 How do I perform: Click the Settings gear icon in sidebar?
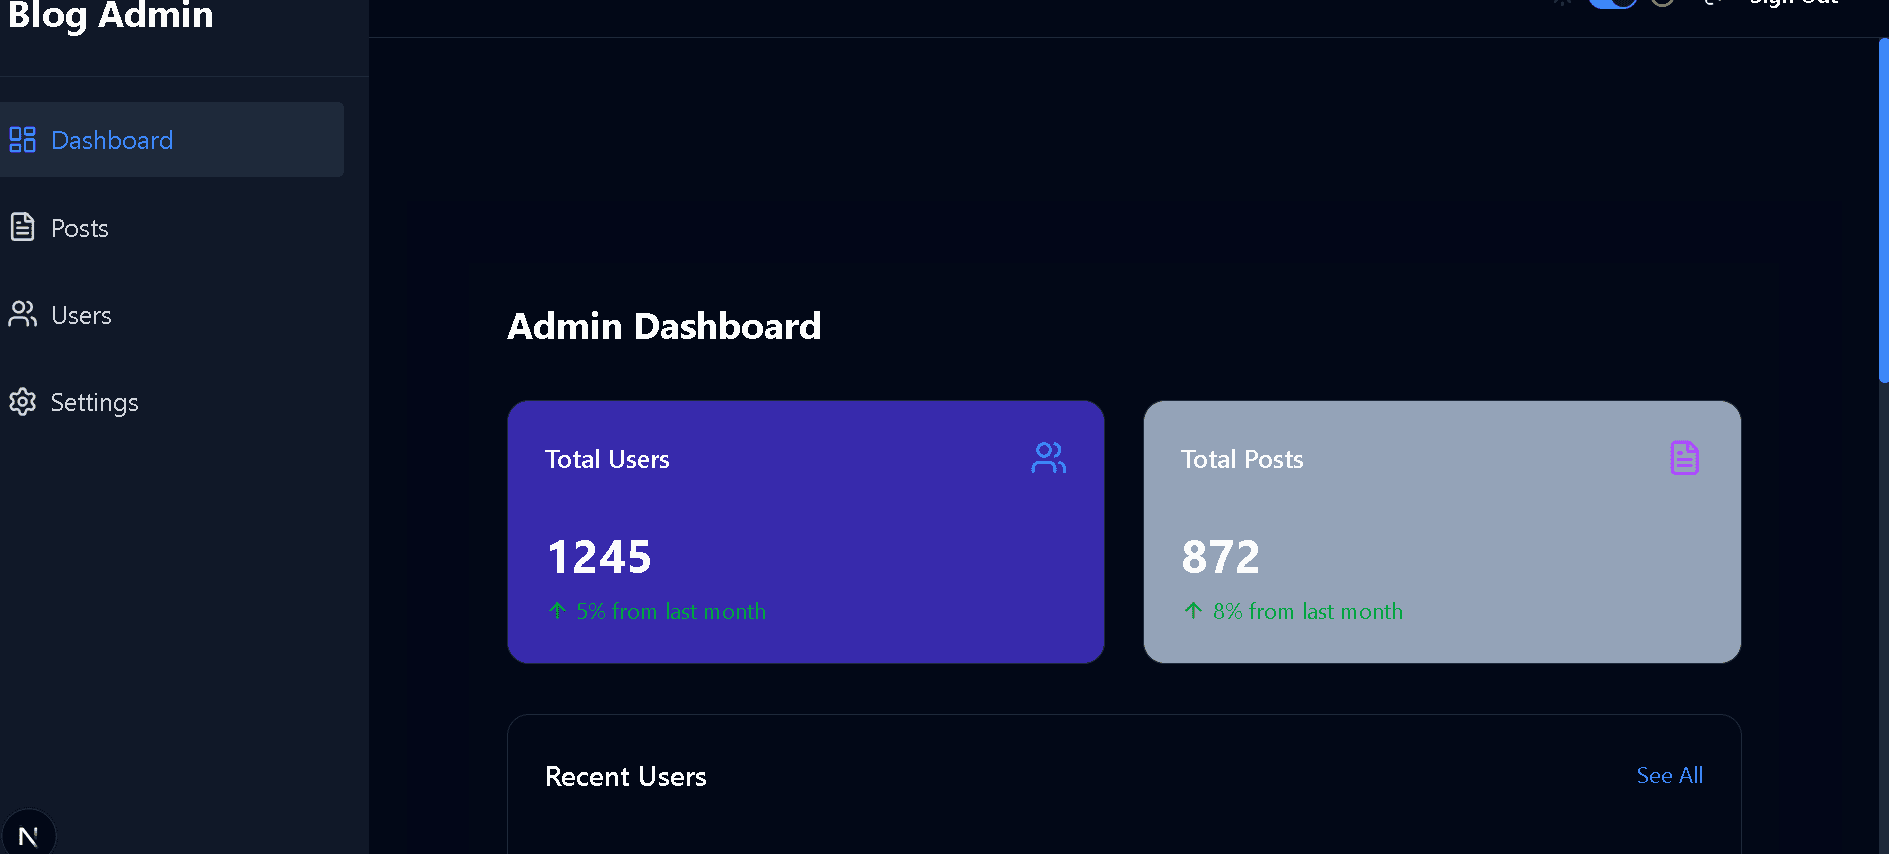pos(22,402)
